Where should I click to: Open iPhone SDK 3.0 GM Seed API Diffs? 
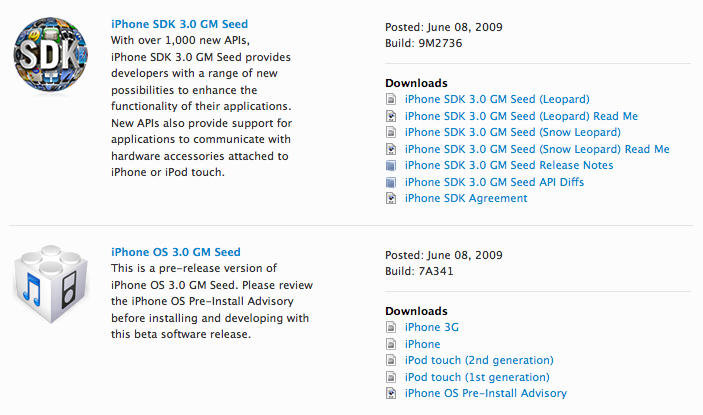pyautogui.click(x=494, y=182)
